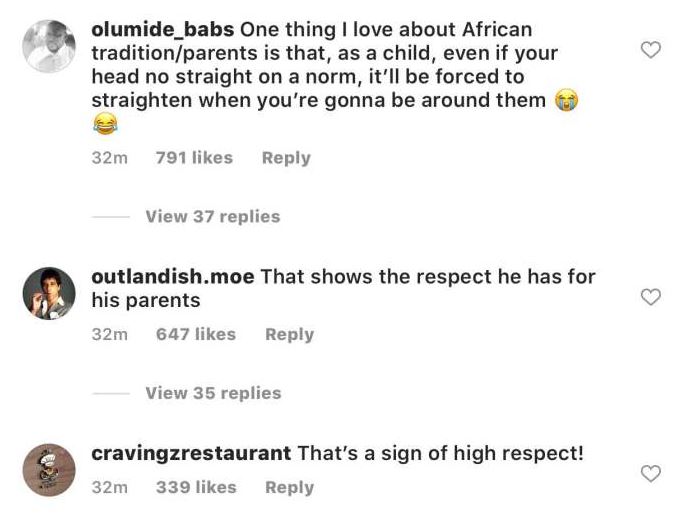Reply to olumide_babs' comment
This screenshot has height=513, width=699.
[x=286, y=158]
